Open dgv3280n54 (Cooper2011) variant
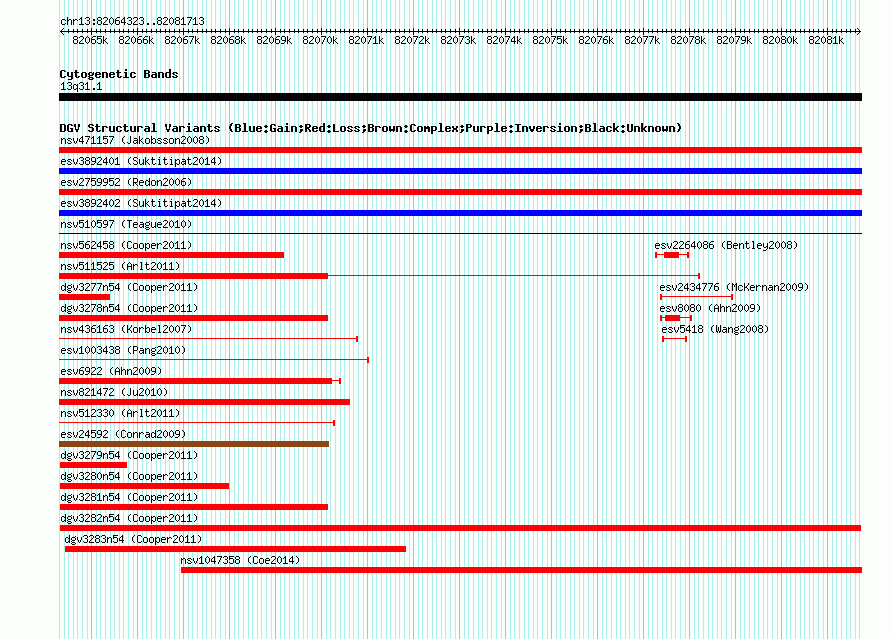This screenshot has width=890, height=639. [129, 476]
